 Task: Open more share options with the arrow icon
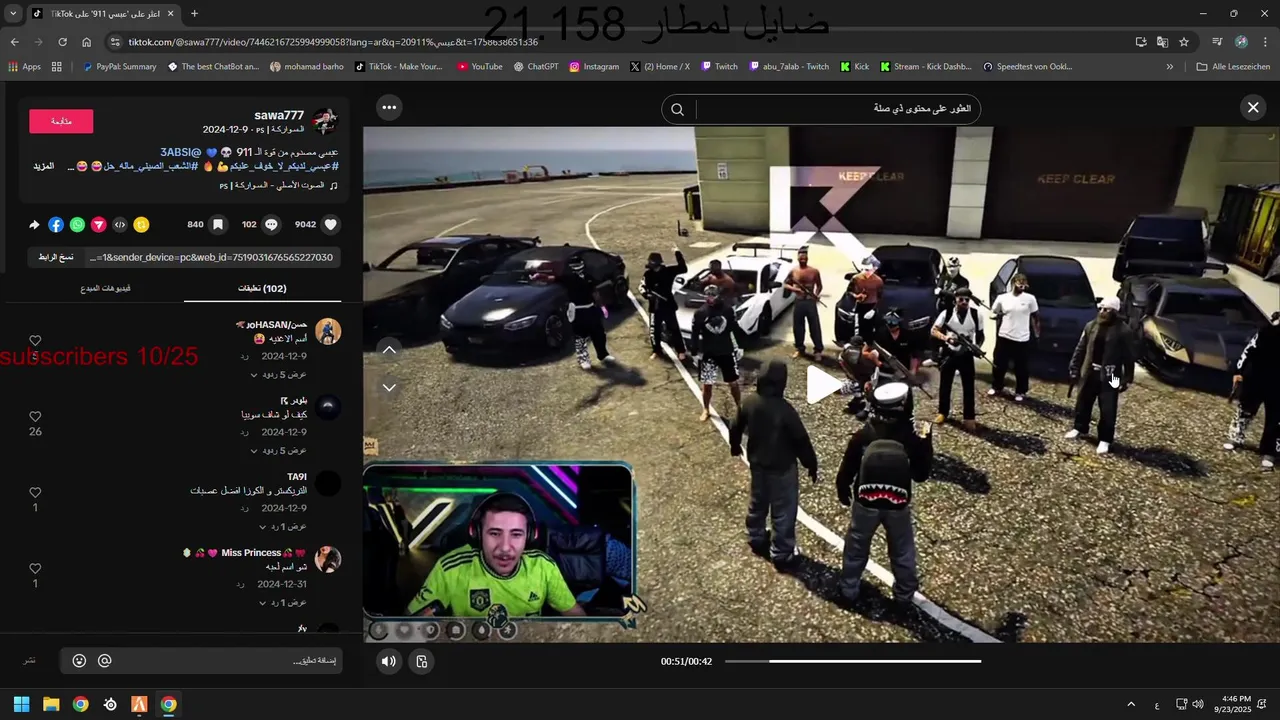34,225
